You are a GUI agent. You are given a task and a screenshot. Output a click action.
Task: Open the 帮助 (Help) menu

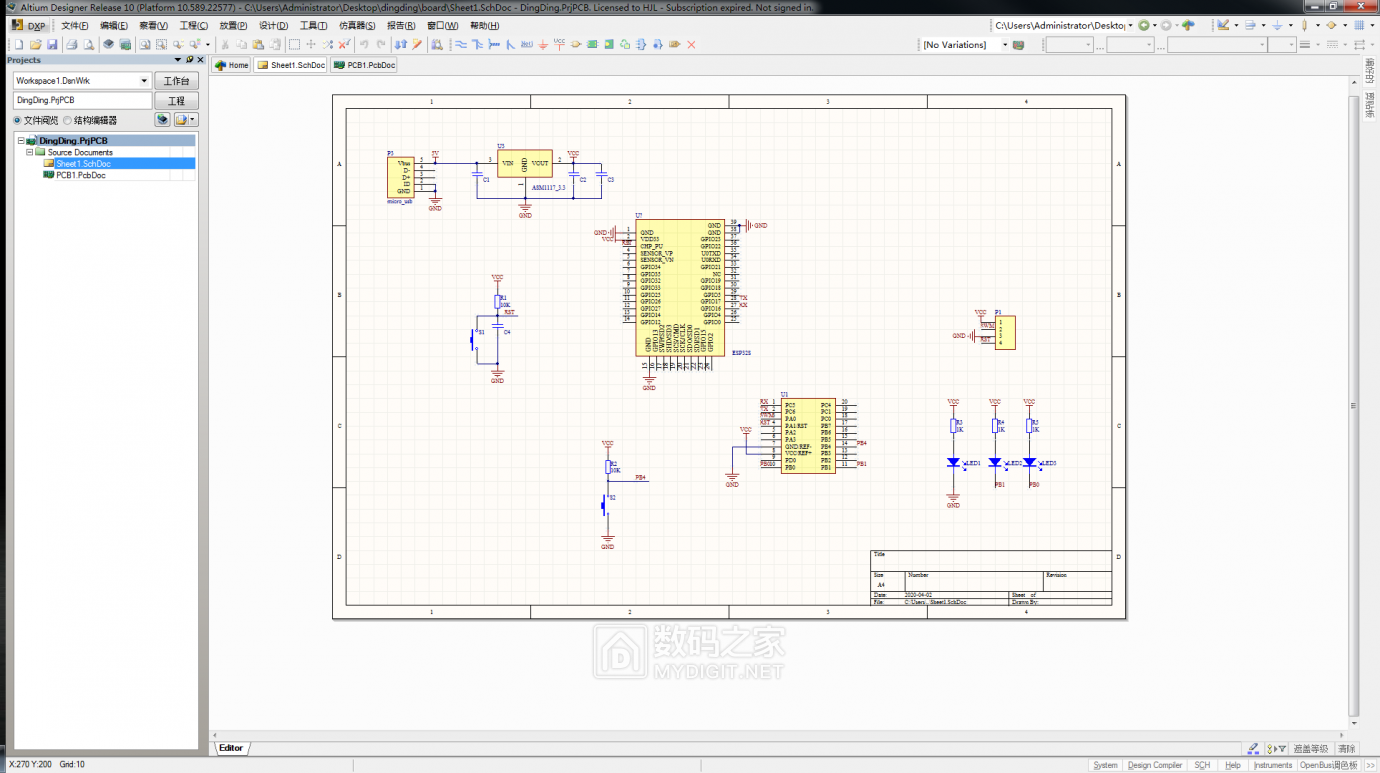pyautogui.click(x=484, y=26)
